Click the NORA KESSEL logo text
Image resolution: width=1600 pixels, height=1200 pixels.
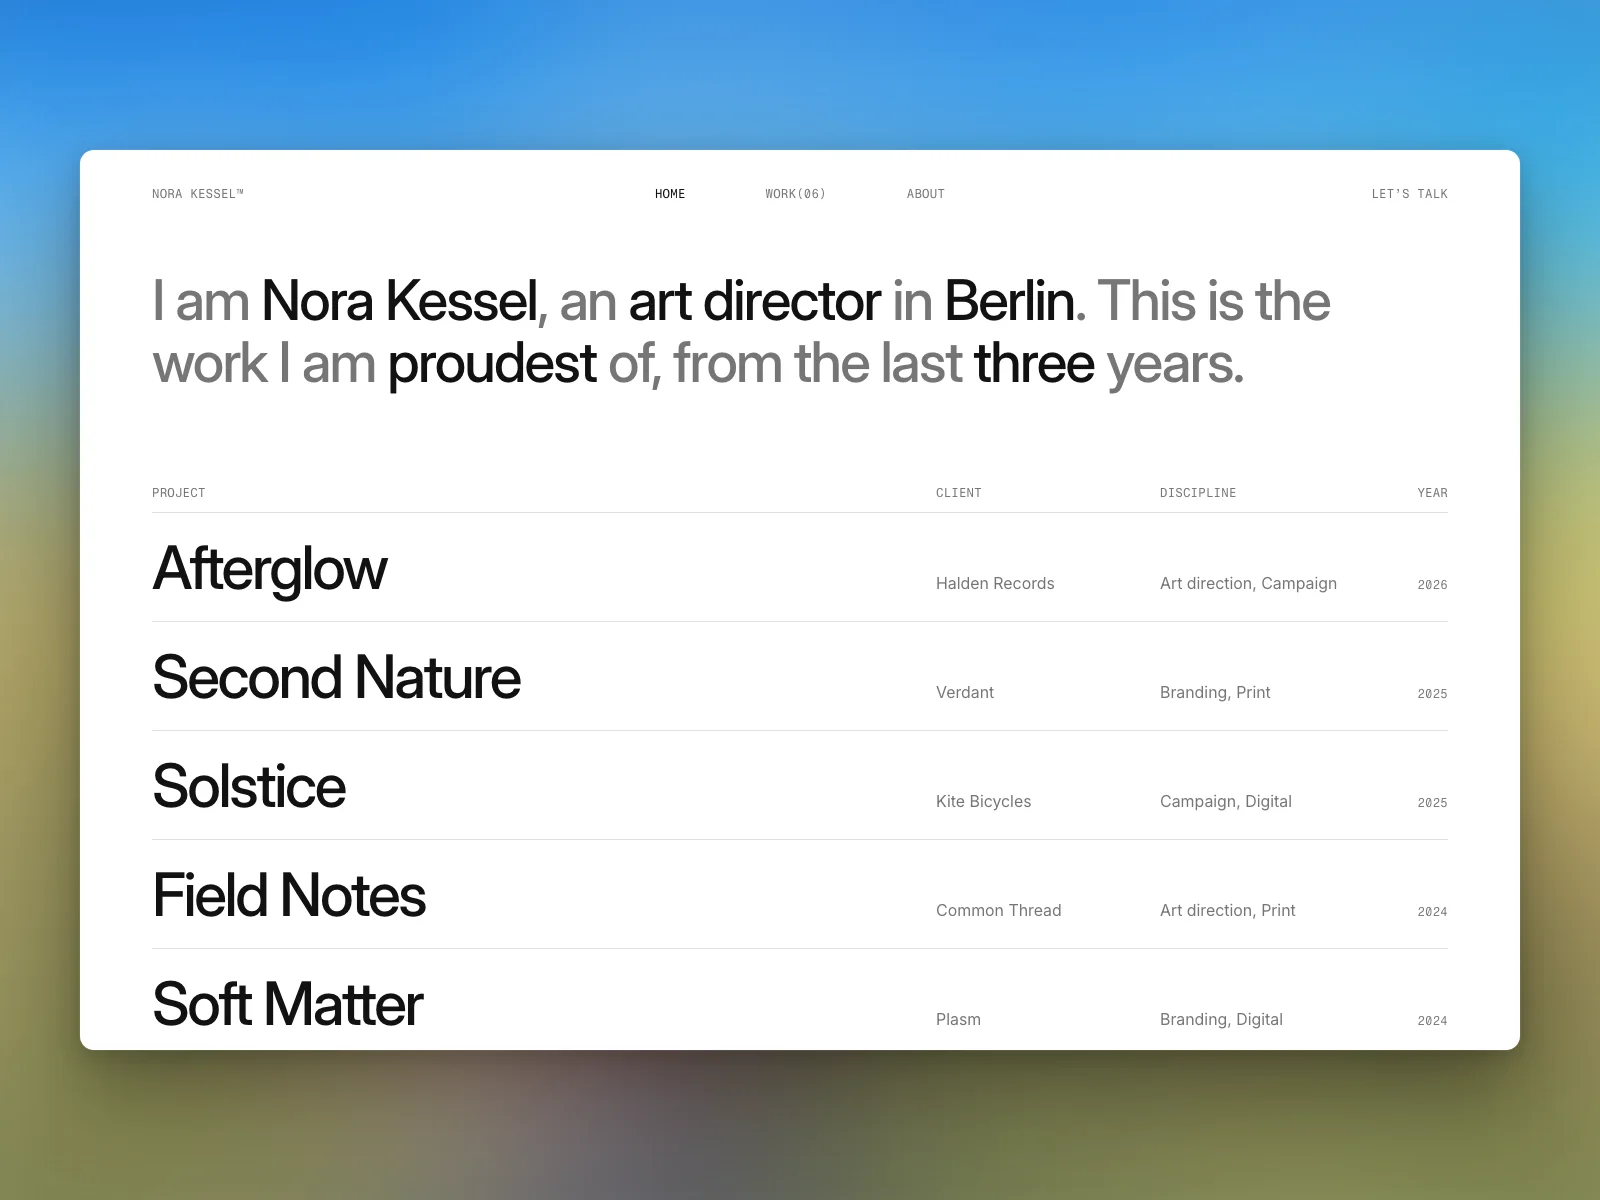pyautogui.click(x=198, y=194)
